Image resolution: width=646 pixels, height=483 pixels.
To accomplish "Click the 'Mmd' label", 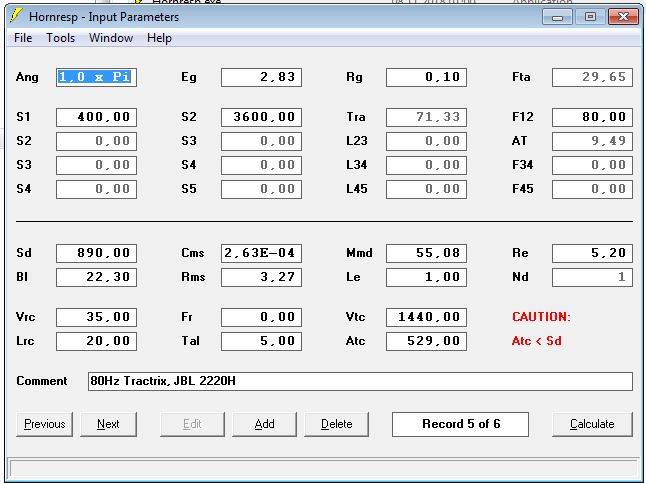I will [359, 253].
